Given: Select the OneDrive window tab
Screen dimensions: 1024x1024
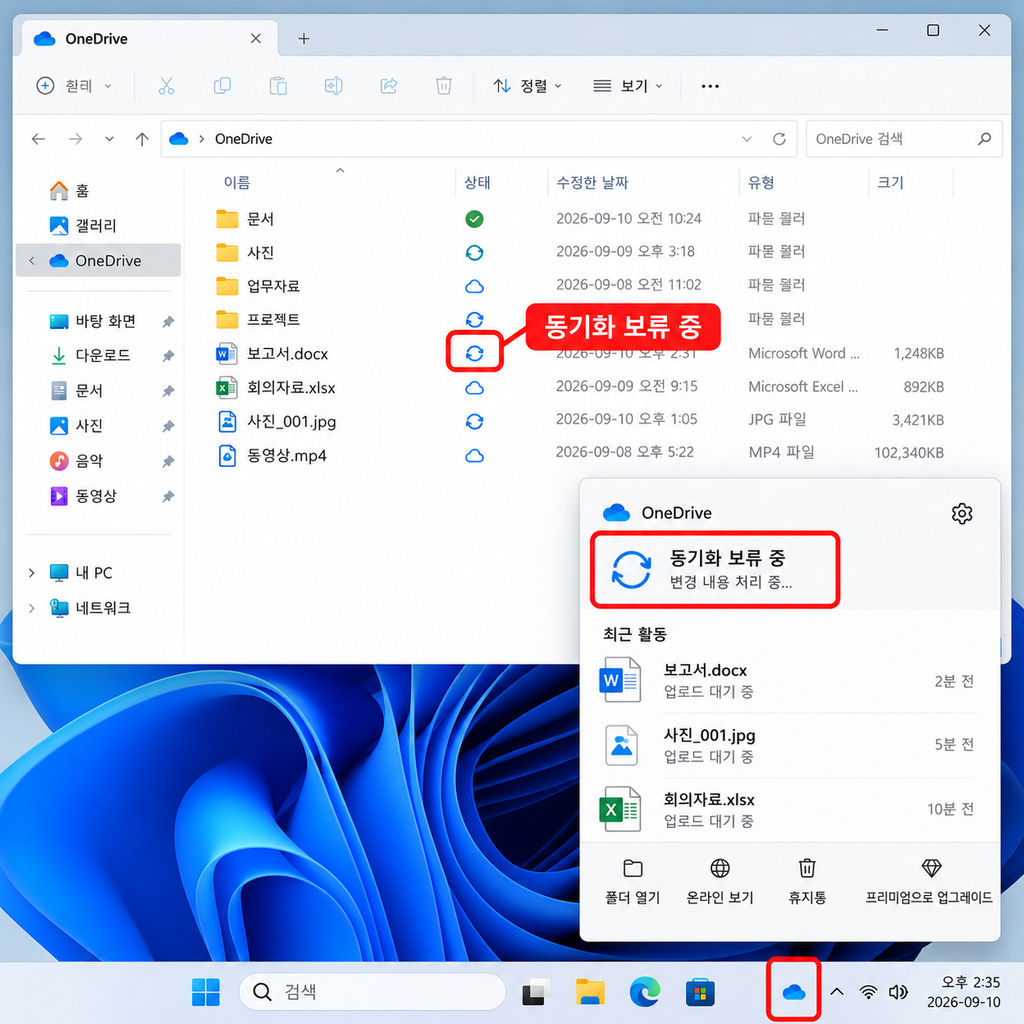Looking at the screenshot, I should pyautogui.click(x=150, y=39).
